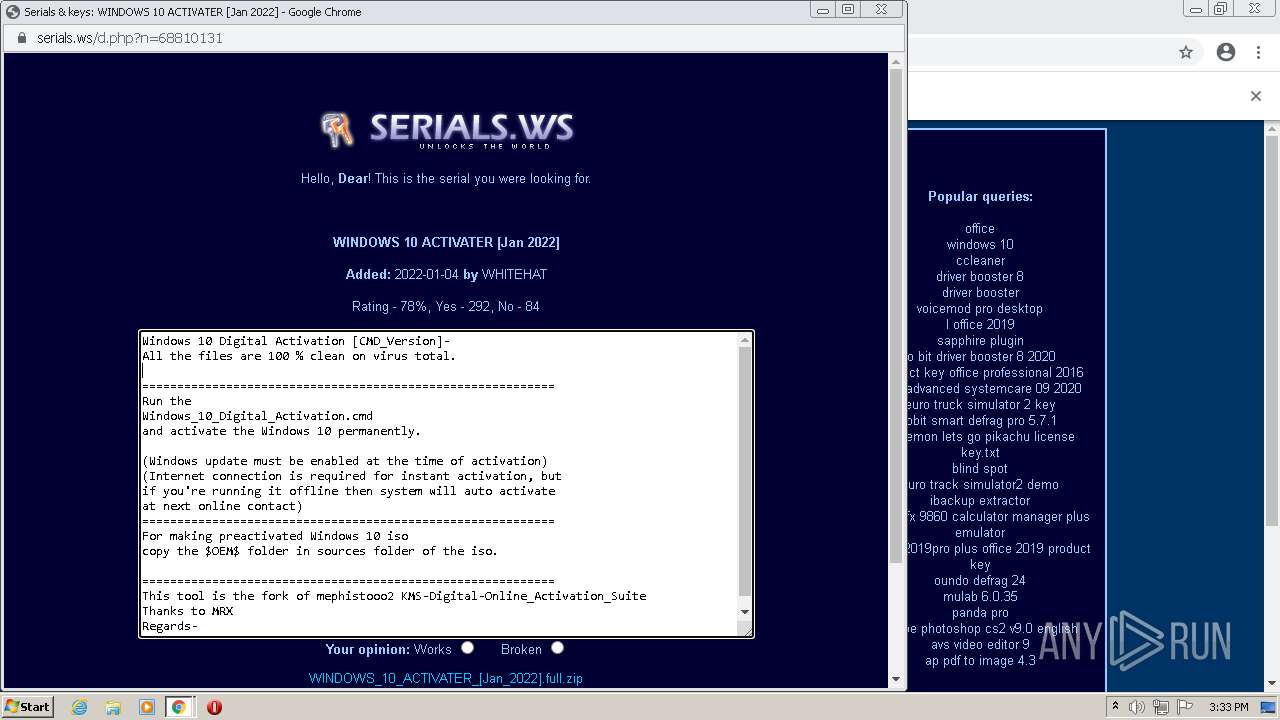Click the popup page scroll down arrow
This screenshot has width=1280, height=720.
tap(895, 679)
